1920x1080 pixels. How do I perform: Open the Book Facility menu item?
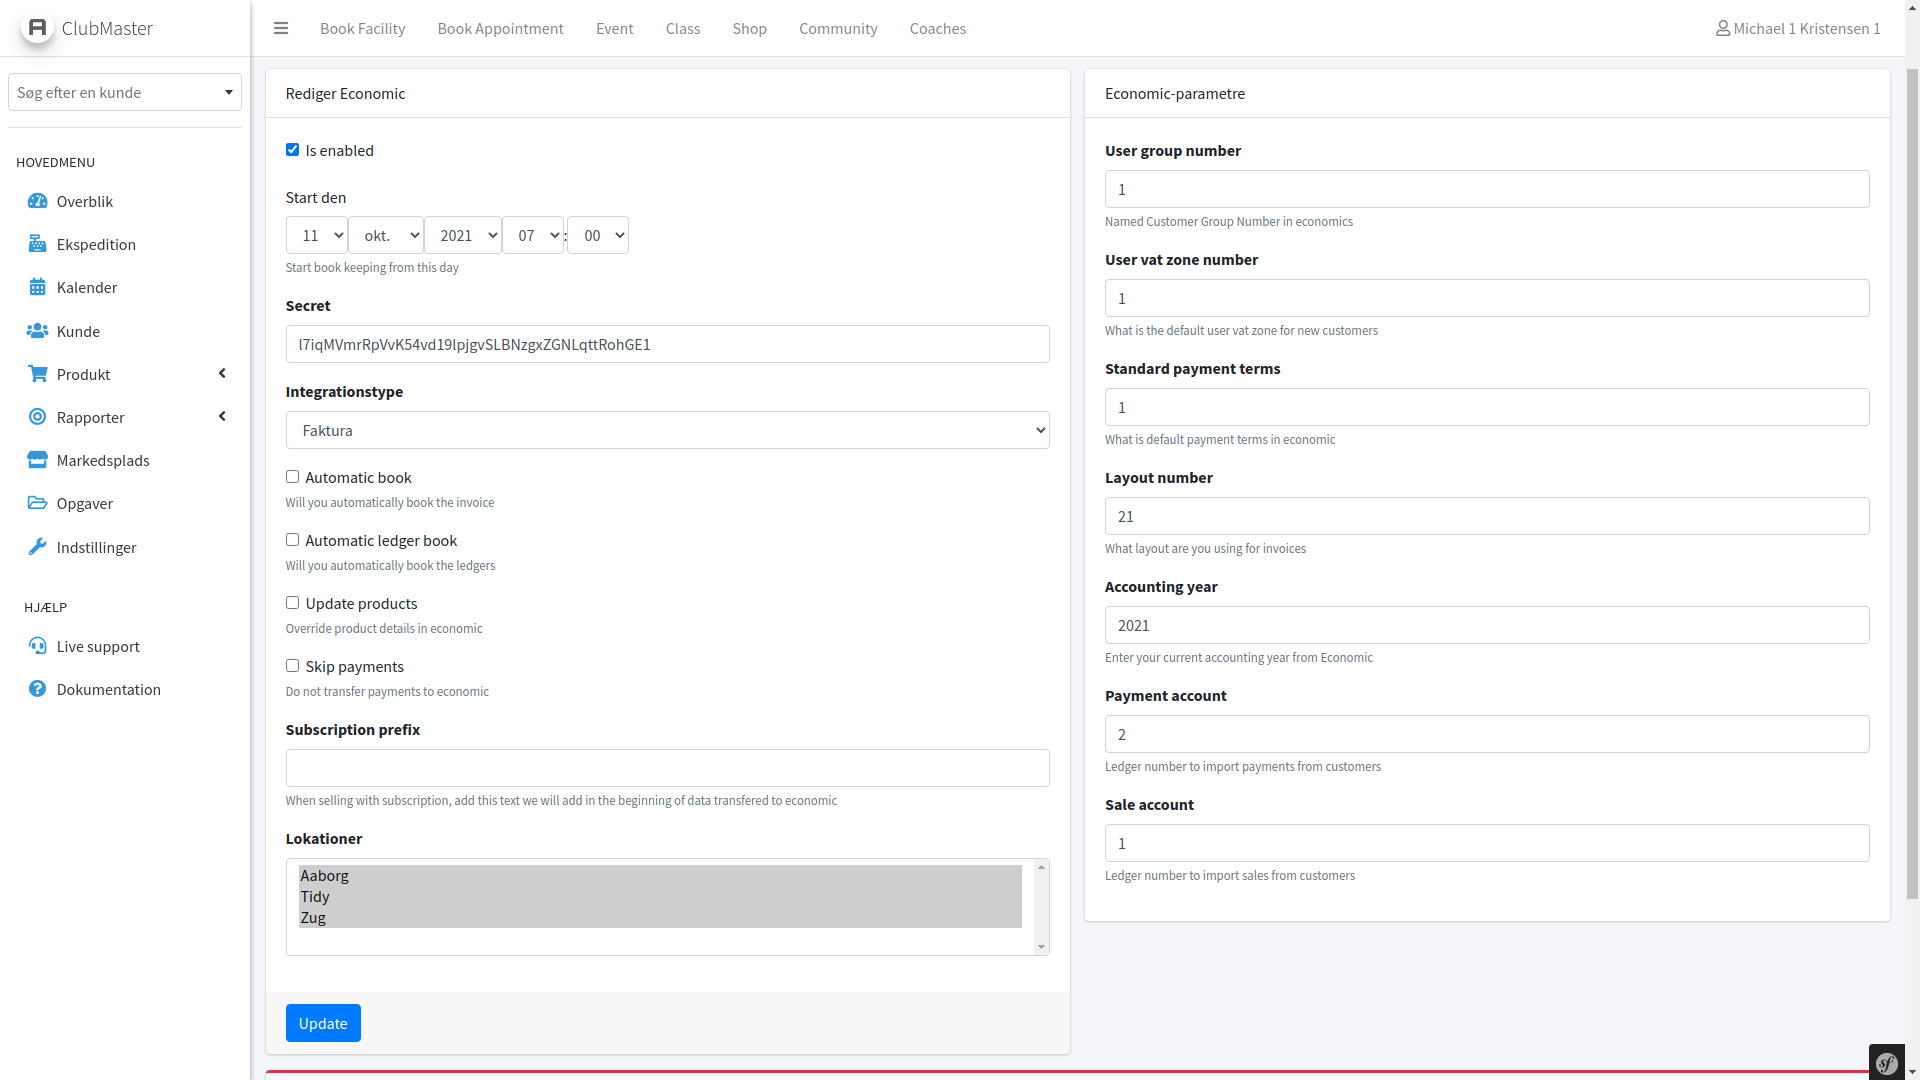[362, 28]
